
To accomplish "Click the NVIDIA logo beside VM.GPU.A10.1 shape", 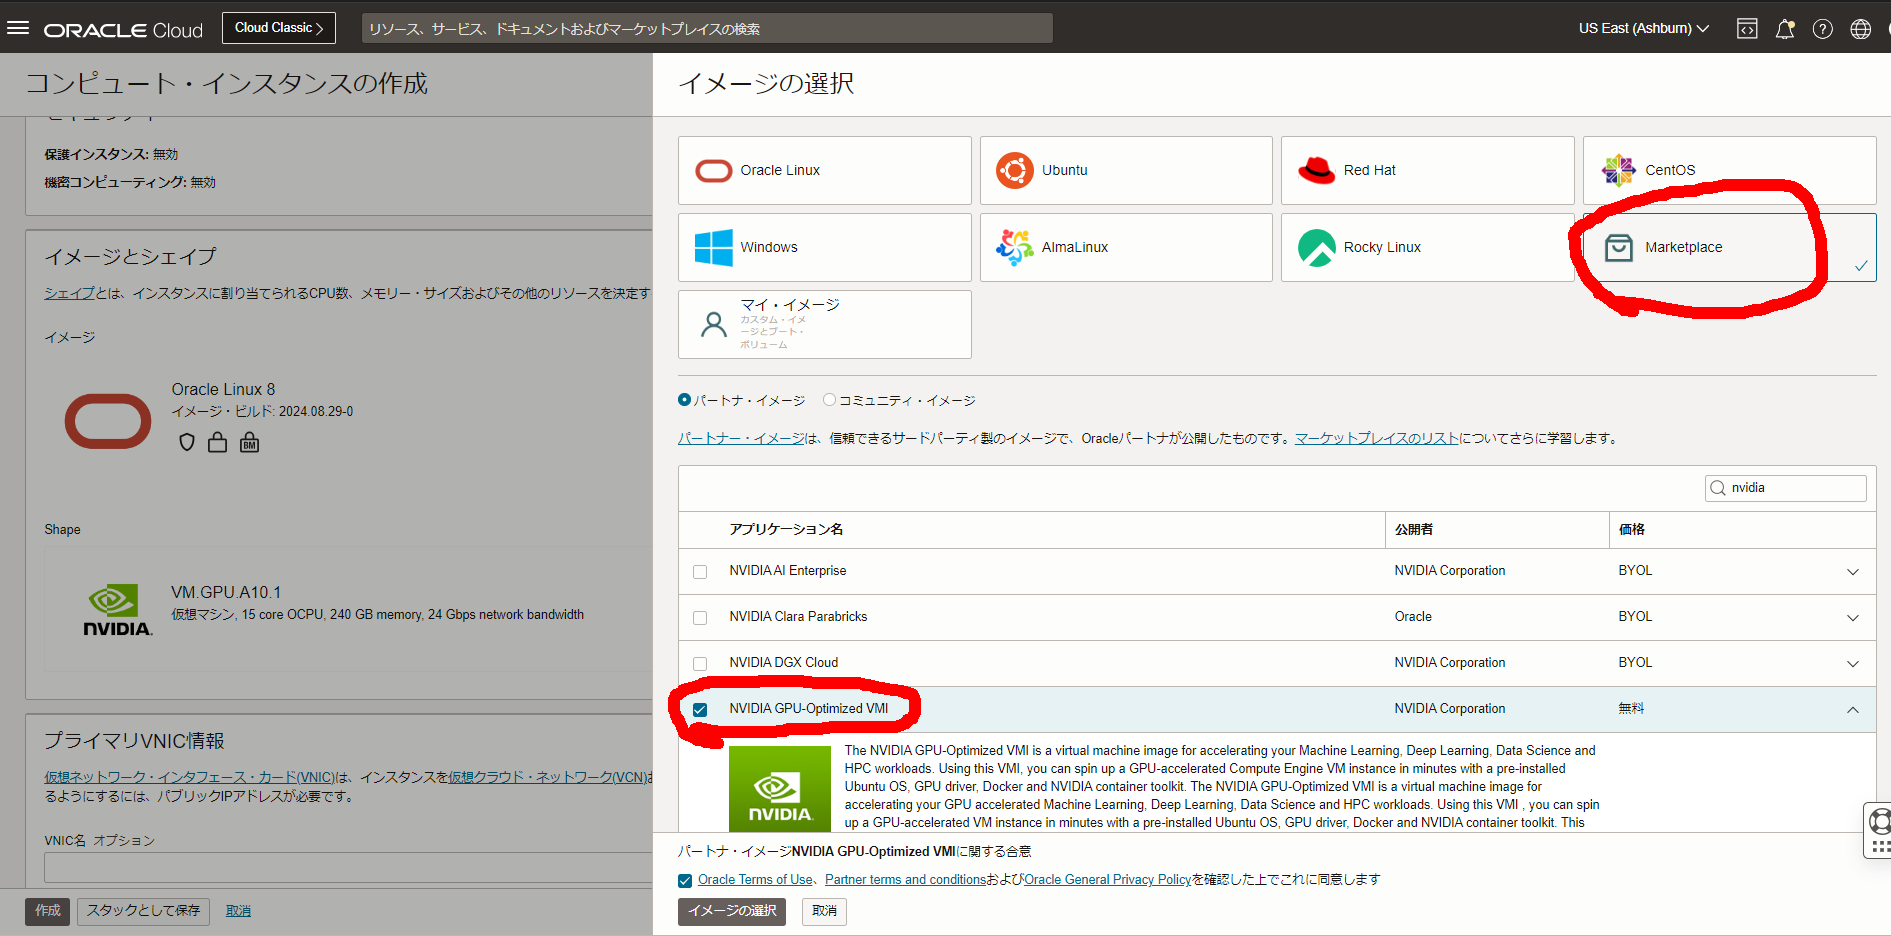I will (117, 610).
